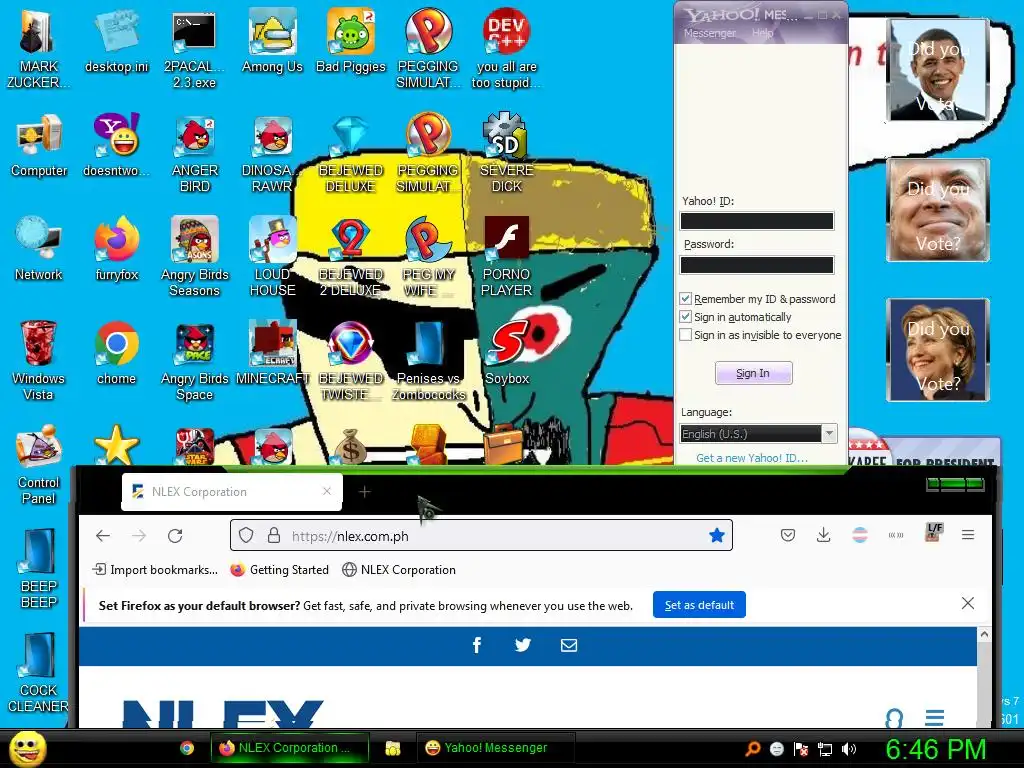Click the taskbar clock showing 6:46 PM

[x=935, y=749]
